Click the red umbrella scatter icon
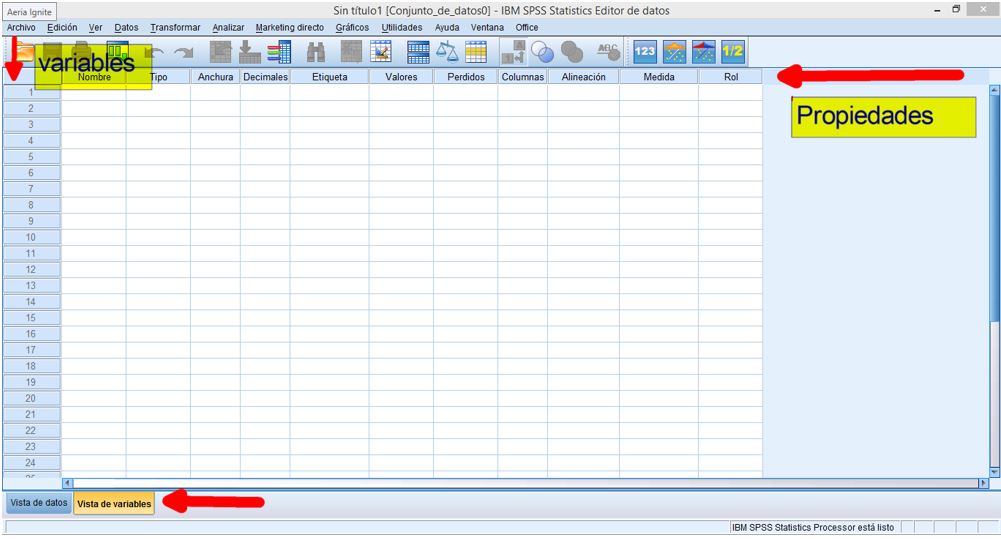The width and height of the screenshot is (1001, 539). [704, 52]
